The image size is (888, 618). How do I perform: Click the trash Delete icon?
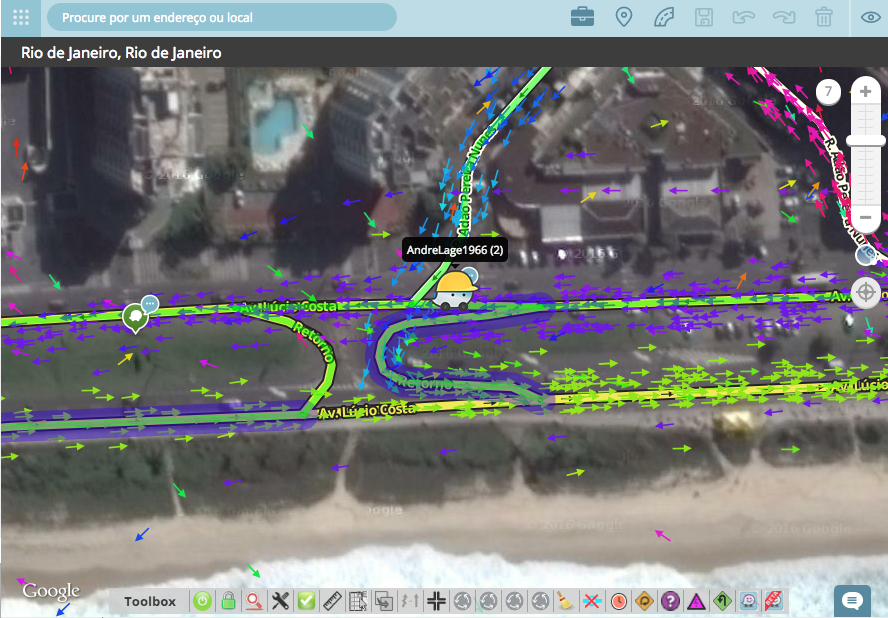[823, 17]
